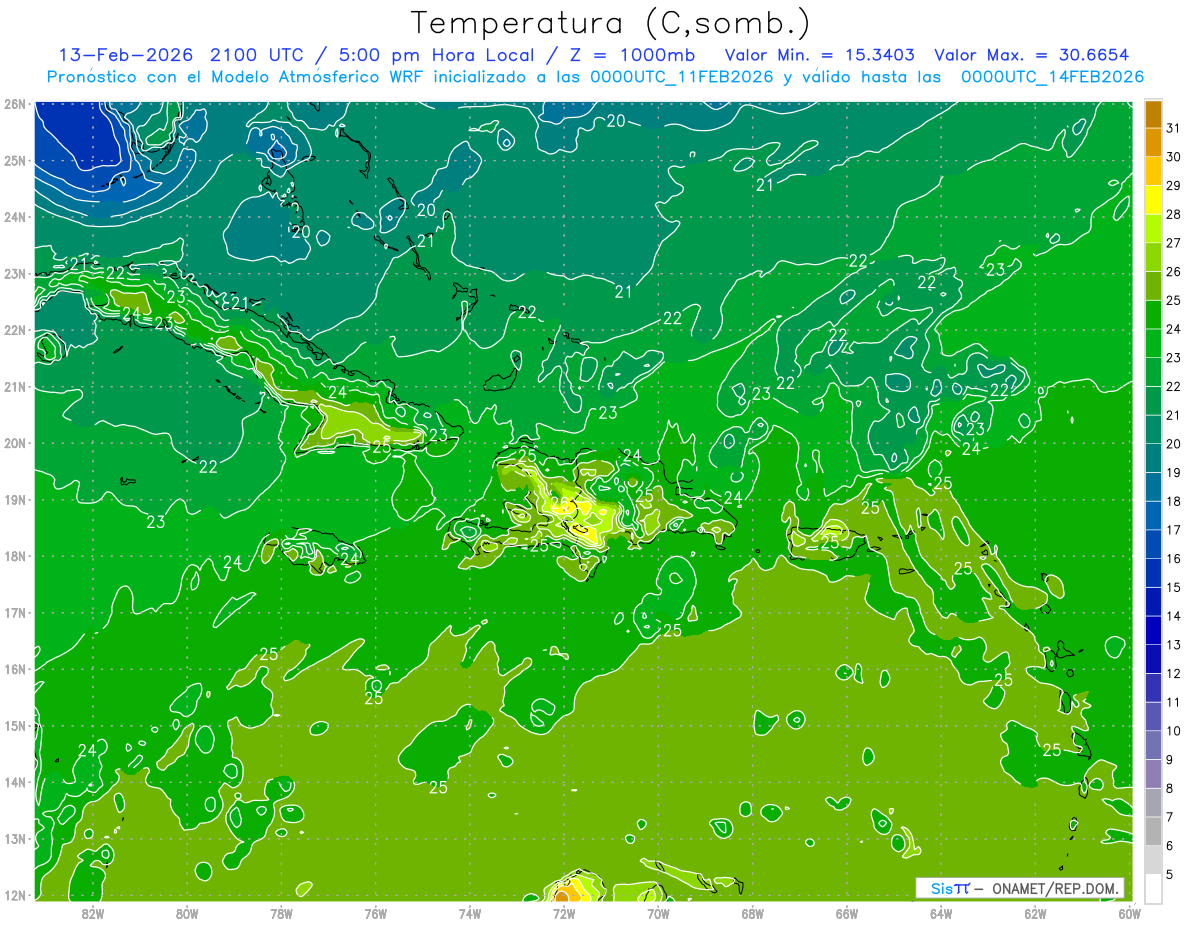Click the "0000UTC_11FEB2026" initialization time text
Viewport: 1200px width, 927px height.
(x=682, y=77)
